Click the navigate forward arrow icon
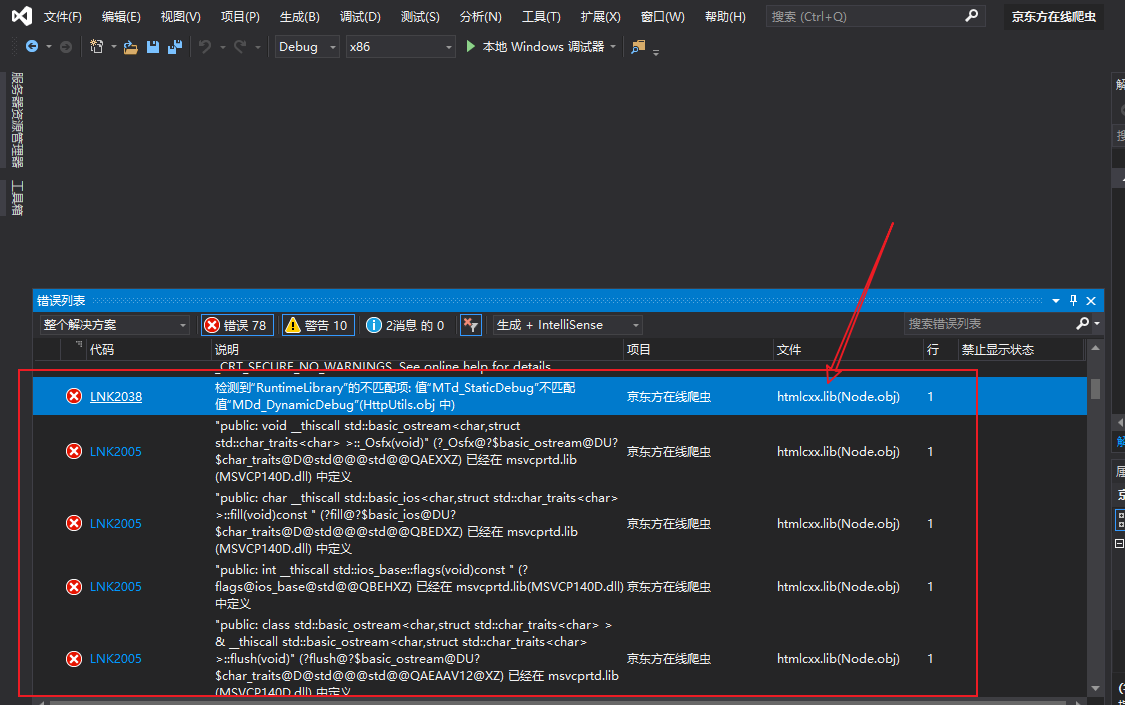This screenshot has height=705, width=1125. coord(66,47)
